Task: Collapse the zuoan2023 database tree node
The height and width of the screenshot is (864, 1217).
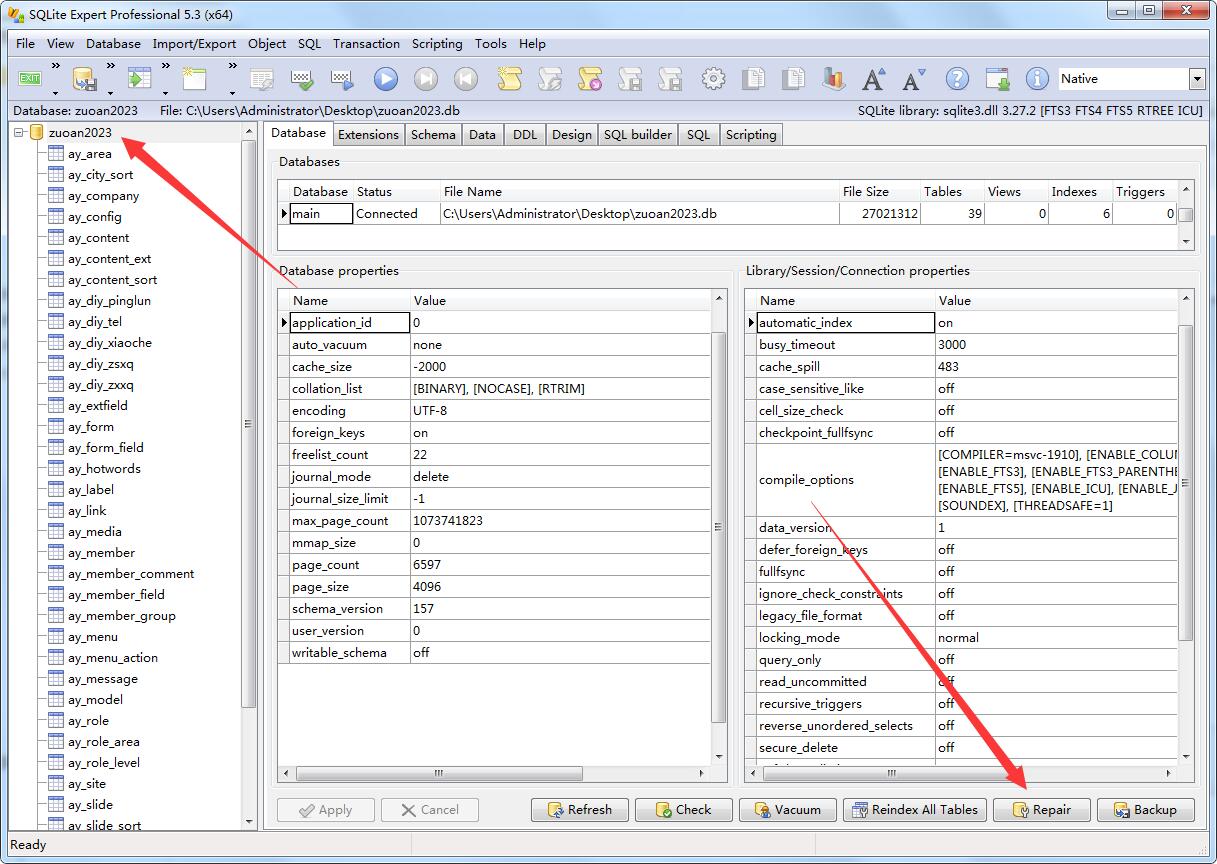Action: tap(19, 132)
